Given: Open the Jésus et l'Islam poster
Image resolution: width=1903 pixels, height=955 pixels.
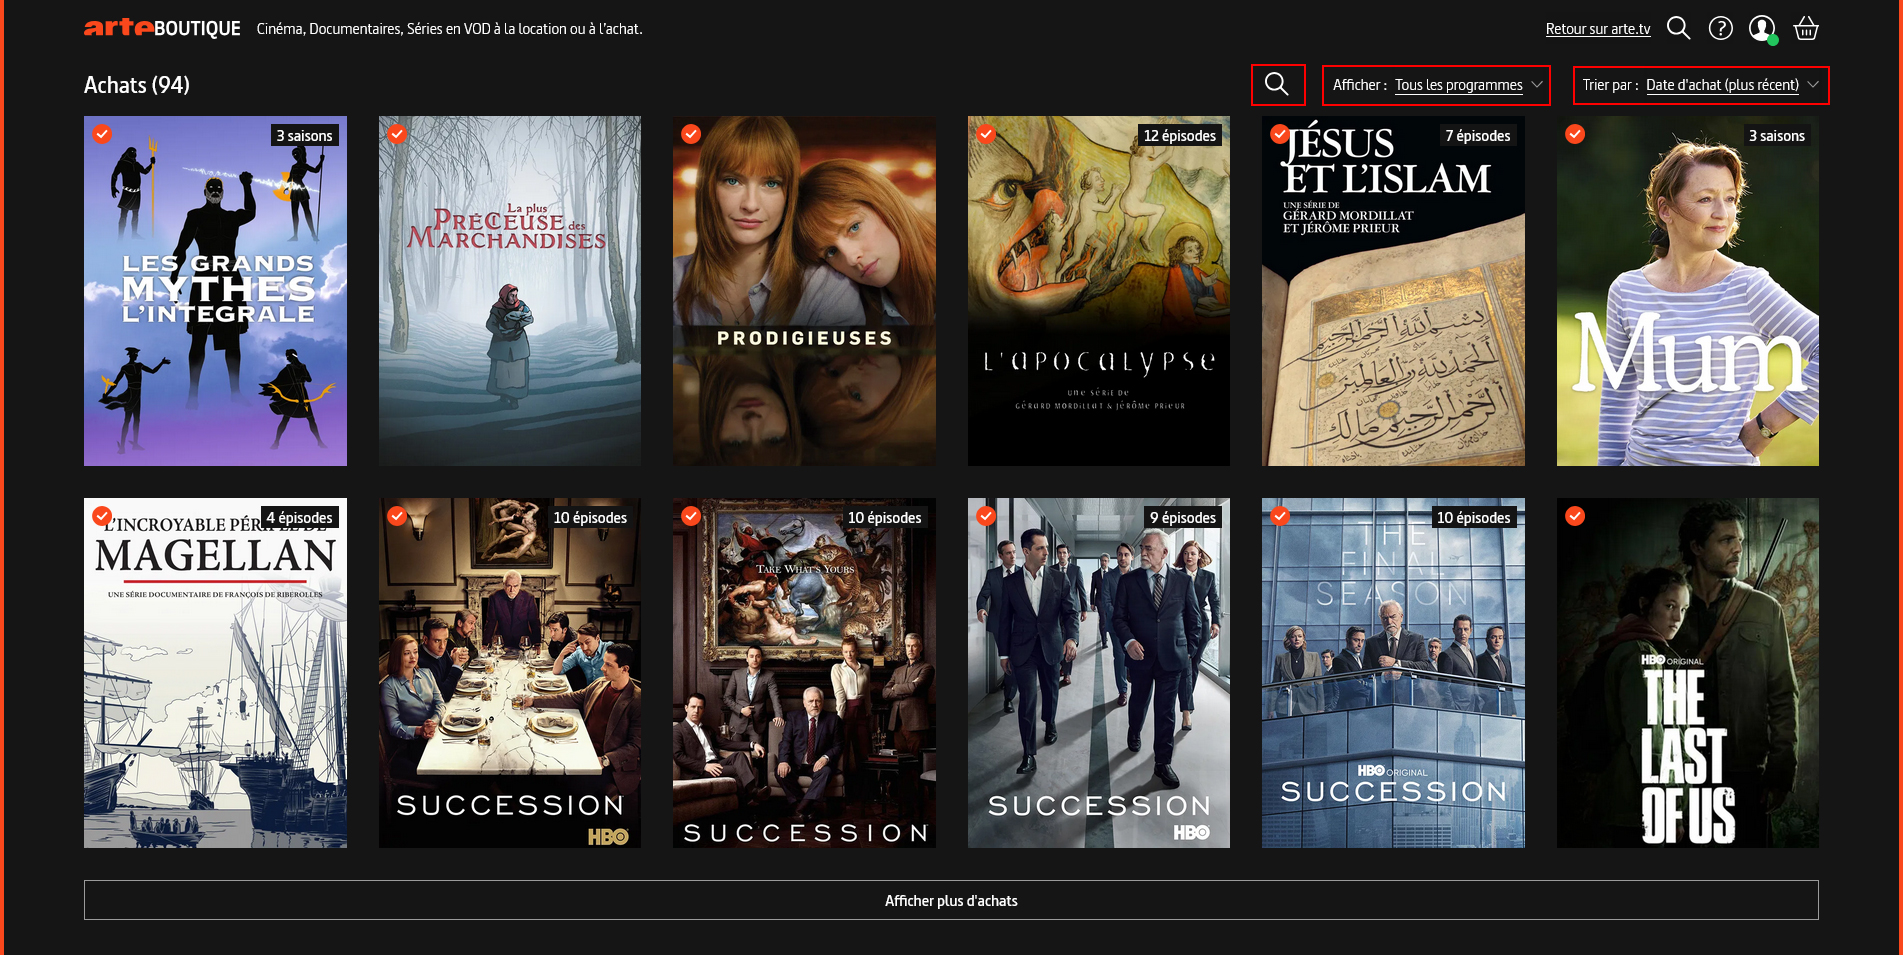Looking at the screenshot, I should pyautogui.click(x=1393, y=291).
